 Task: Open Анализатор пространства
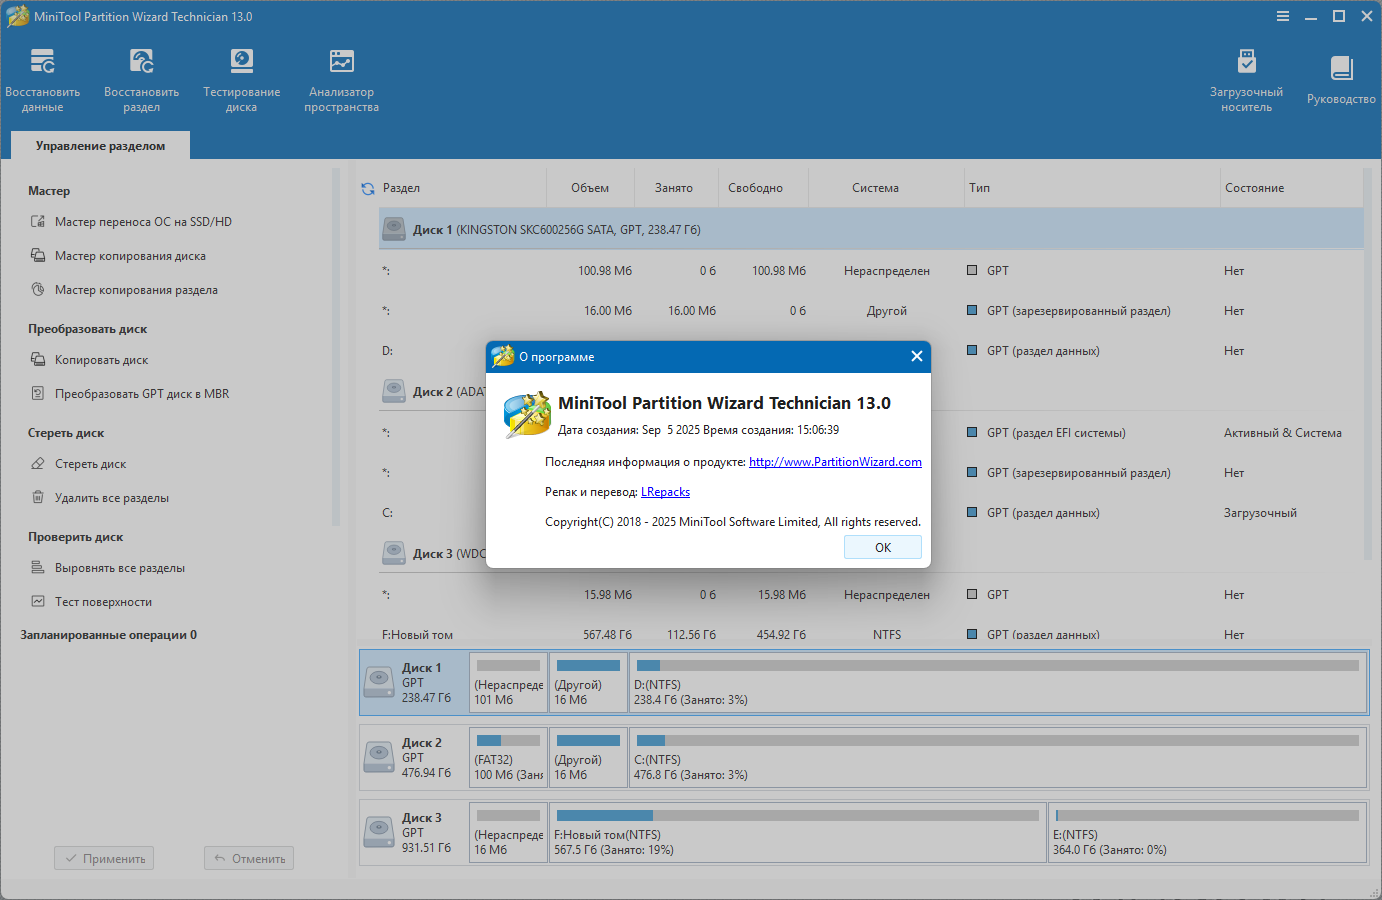click(341, 80)
